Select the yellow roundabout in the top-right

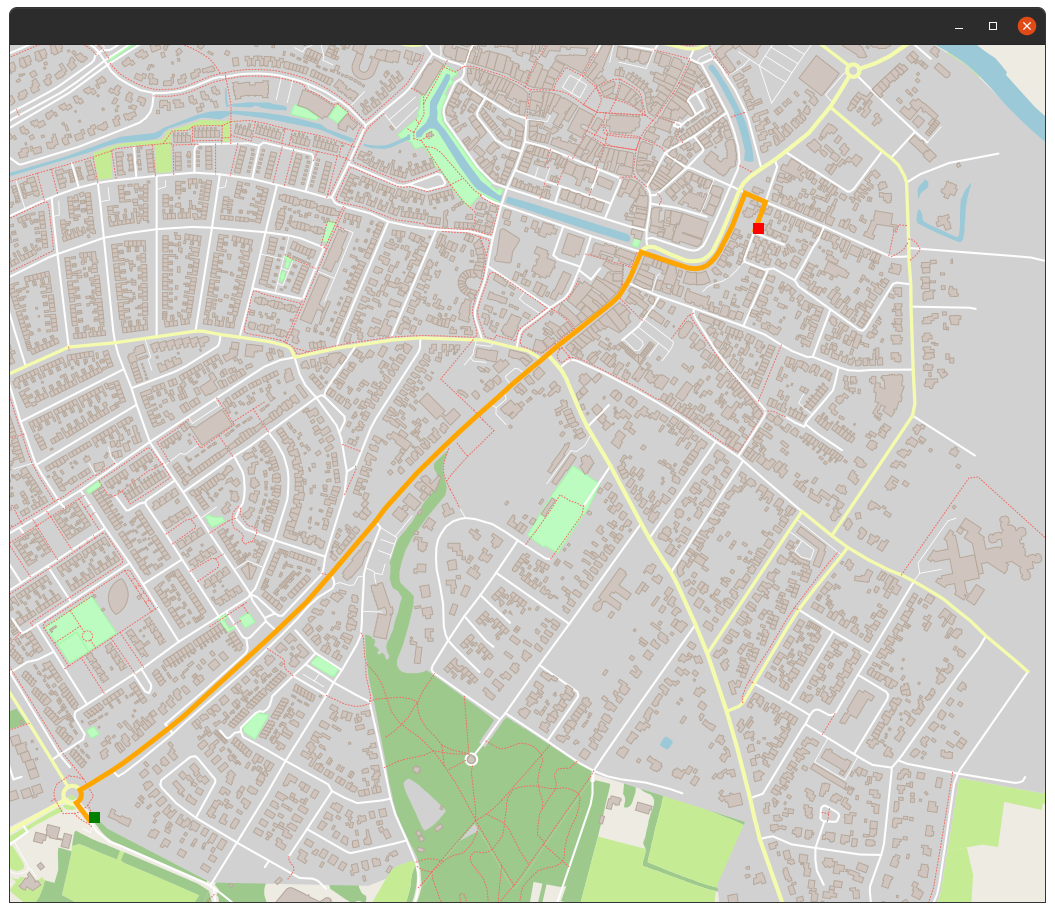coord(853,71)
